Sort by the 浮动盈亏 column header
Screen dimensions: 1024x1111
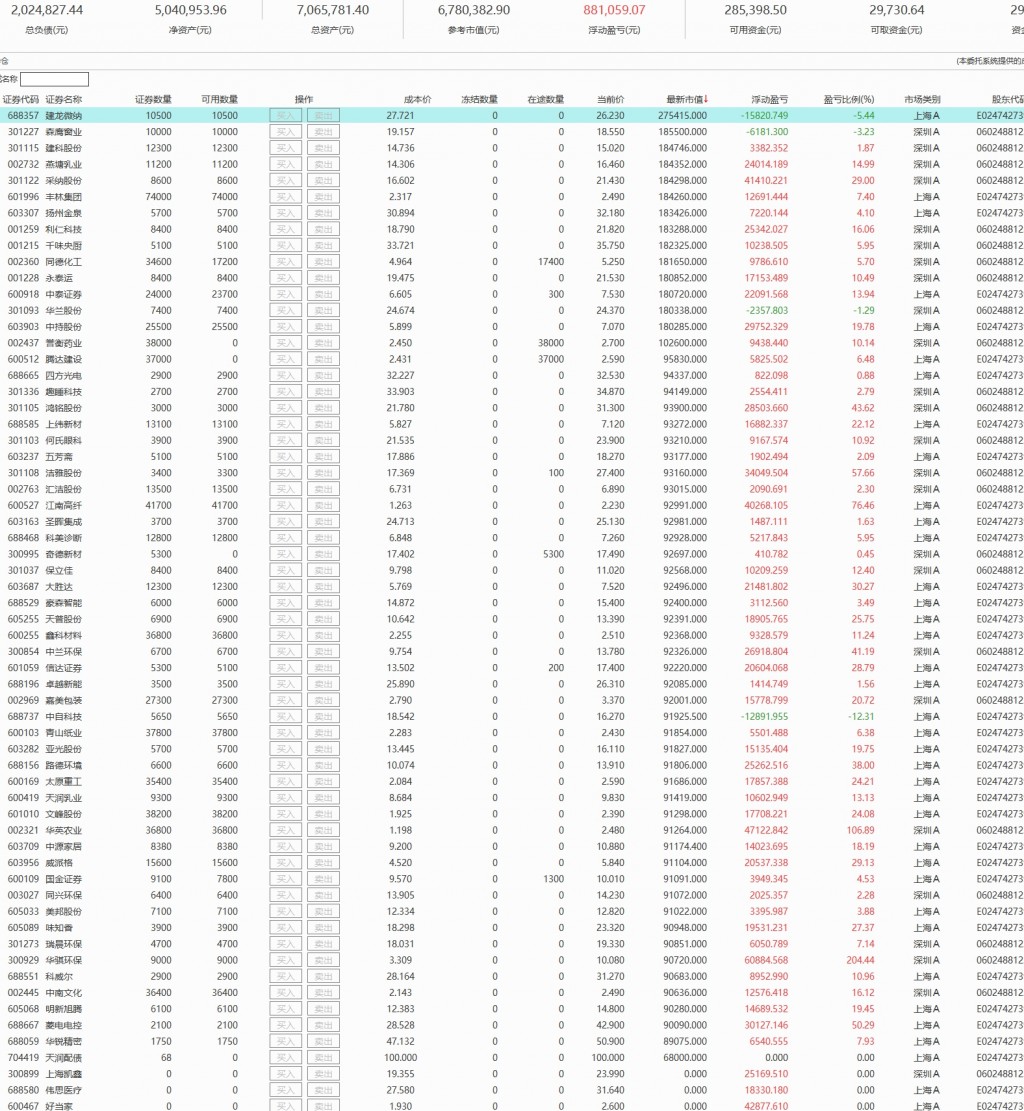(x=770, y=99)
